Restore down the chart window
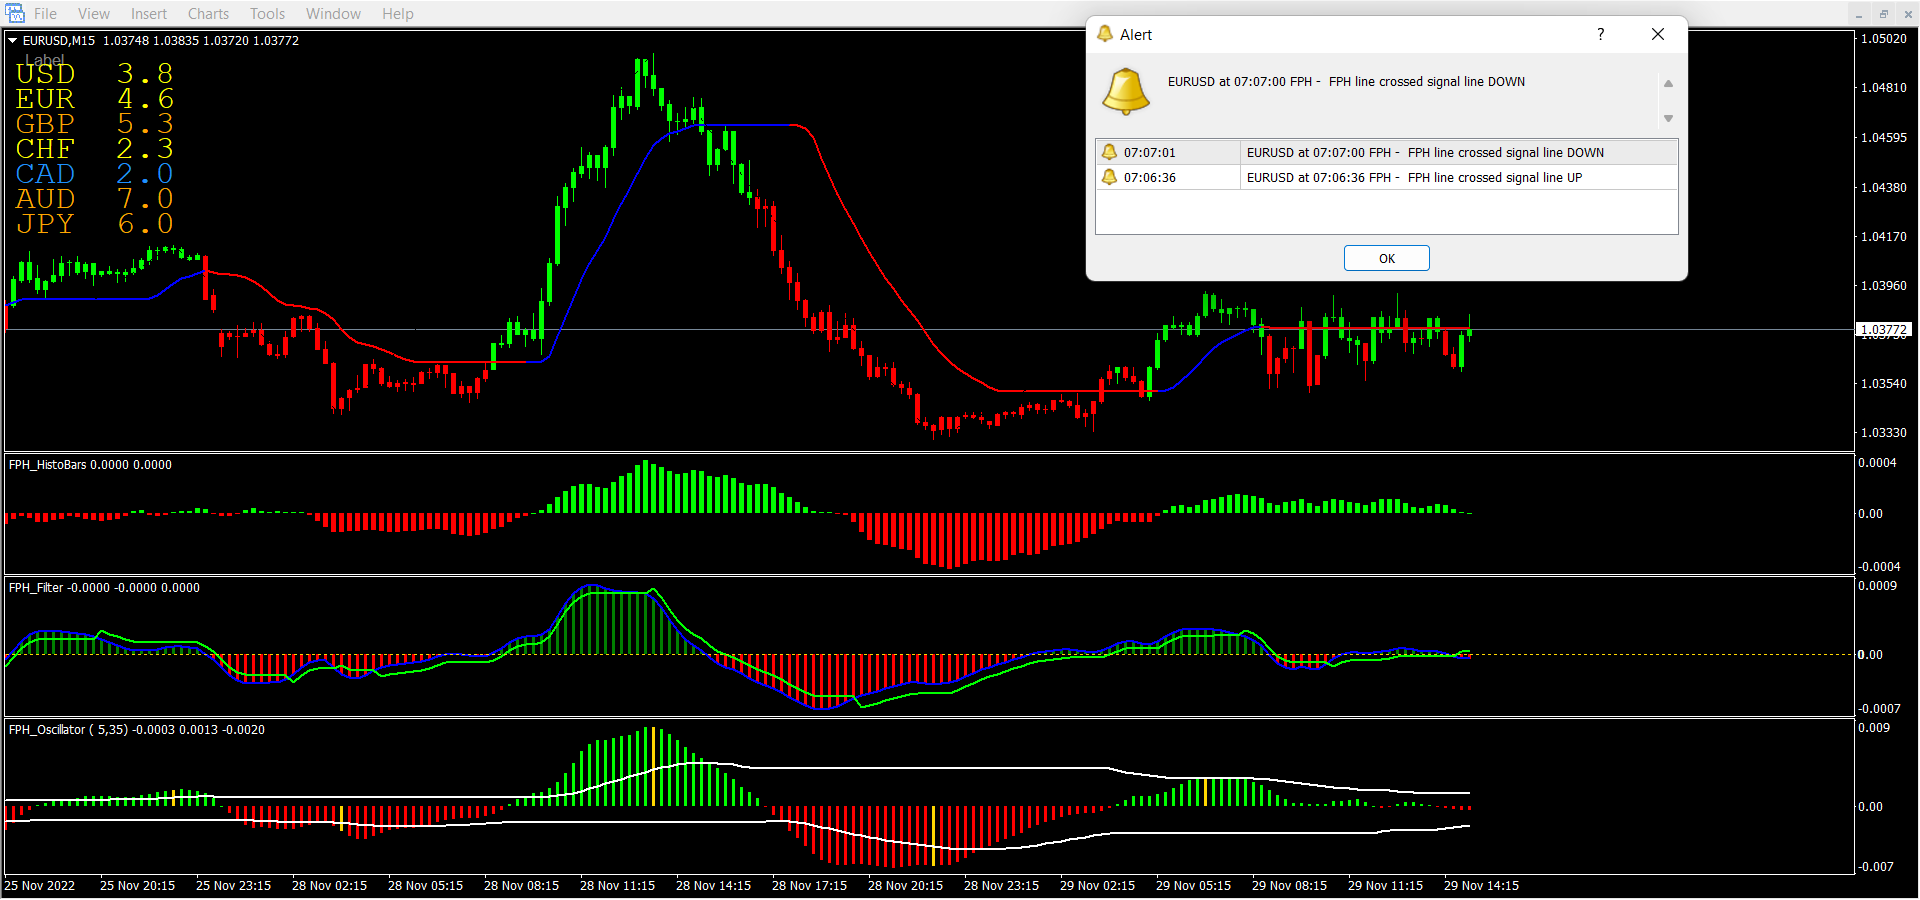This screenshot has height=900, width=1920. (1883, 14)
